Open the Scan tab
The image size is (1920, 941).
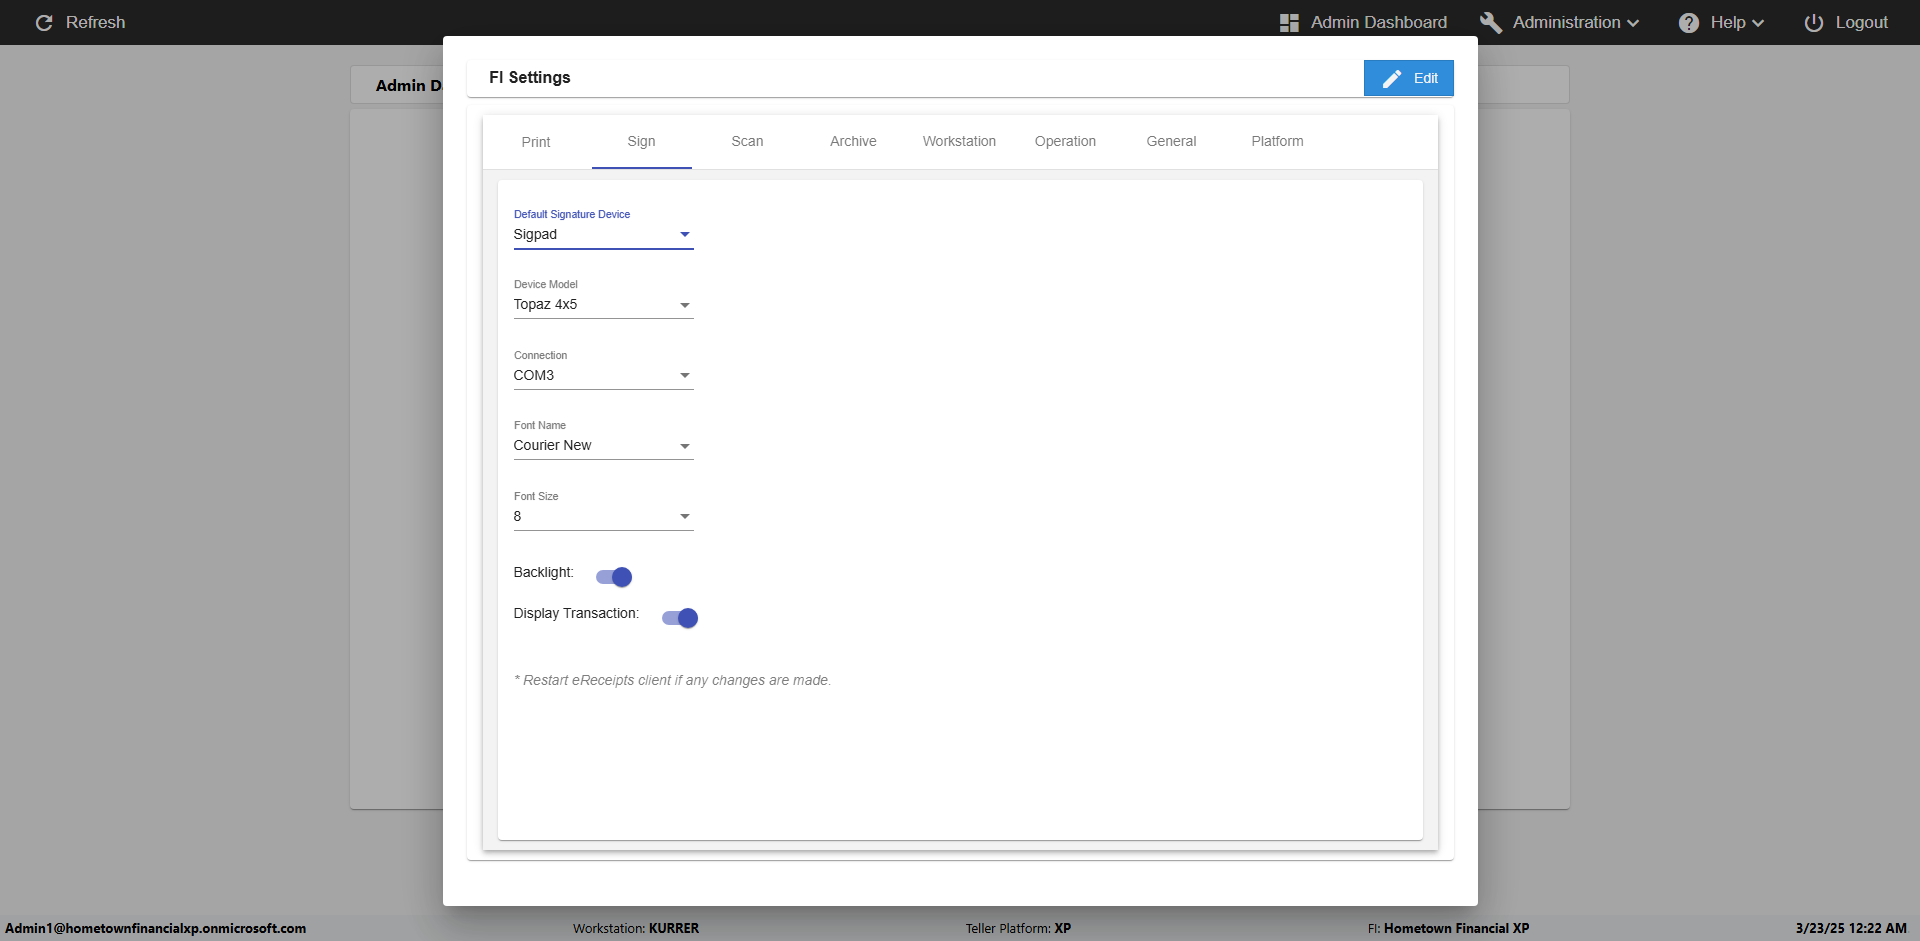747,141
